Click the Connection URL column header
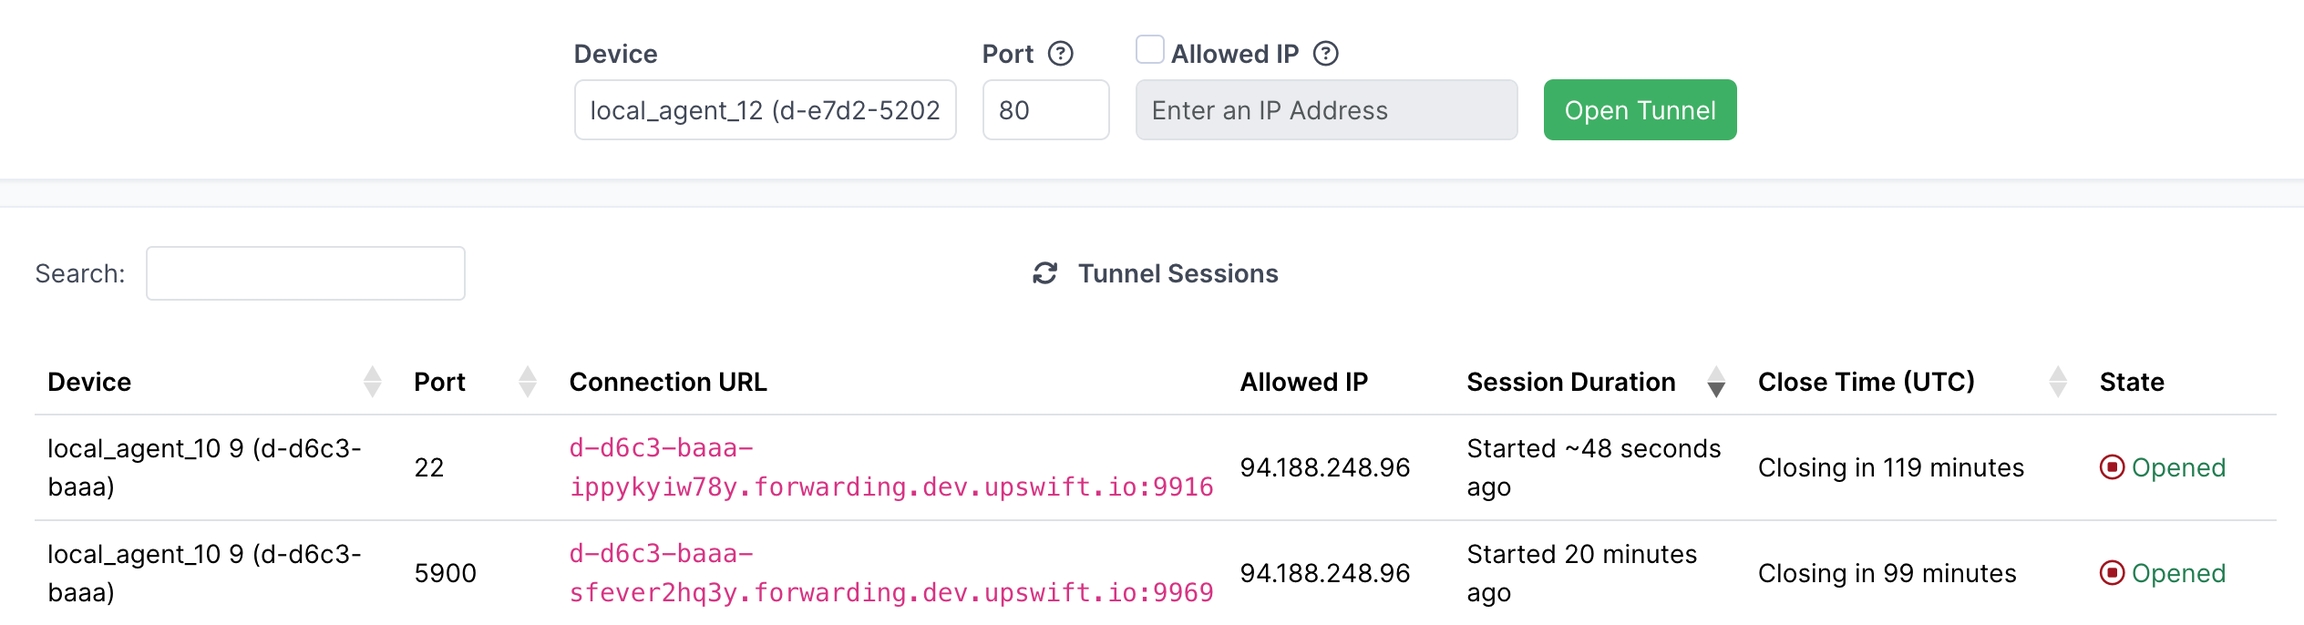 [668, 382]
